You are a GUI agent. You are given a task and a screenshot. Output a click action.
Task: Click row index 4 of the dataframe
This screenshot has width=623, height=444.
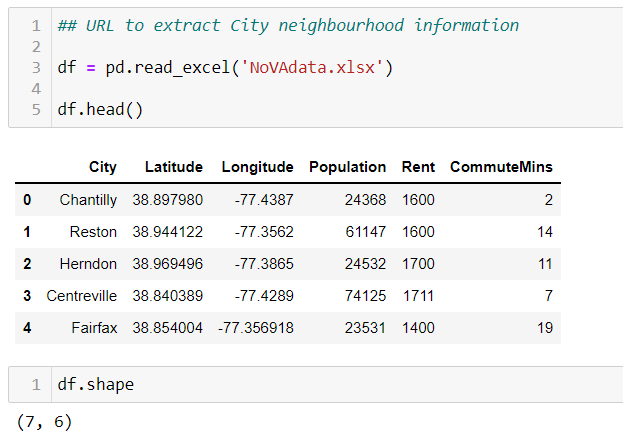pos(27,328)
